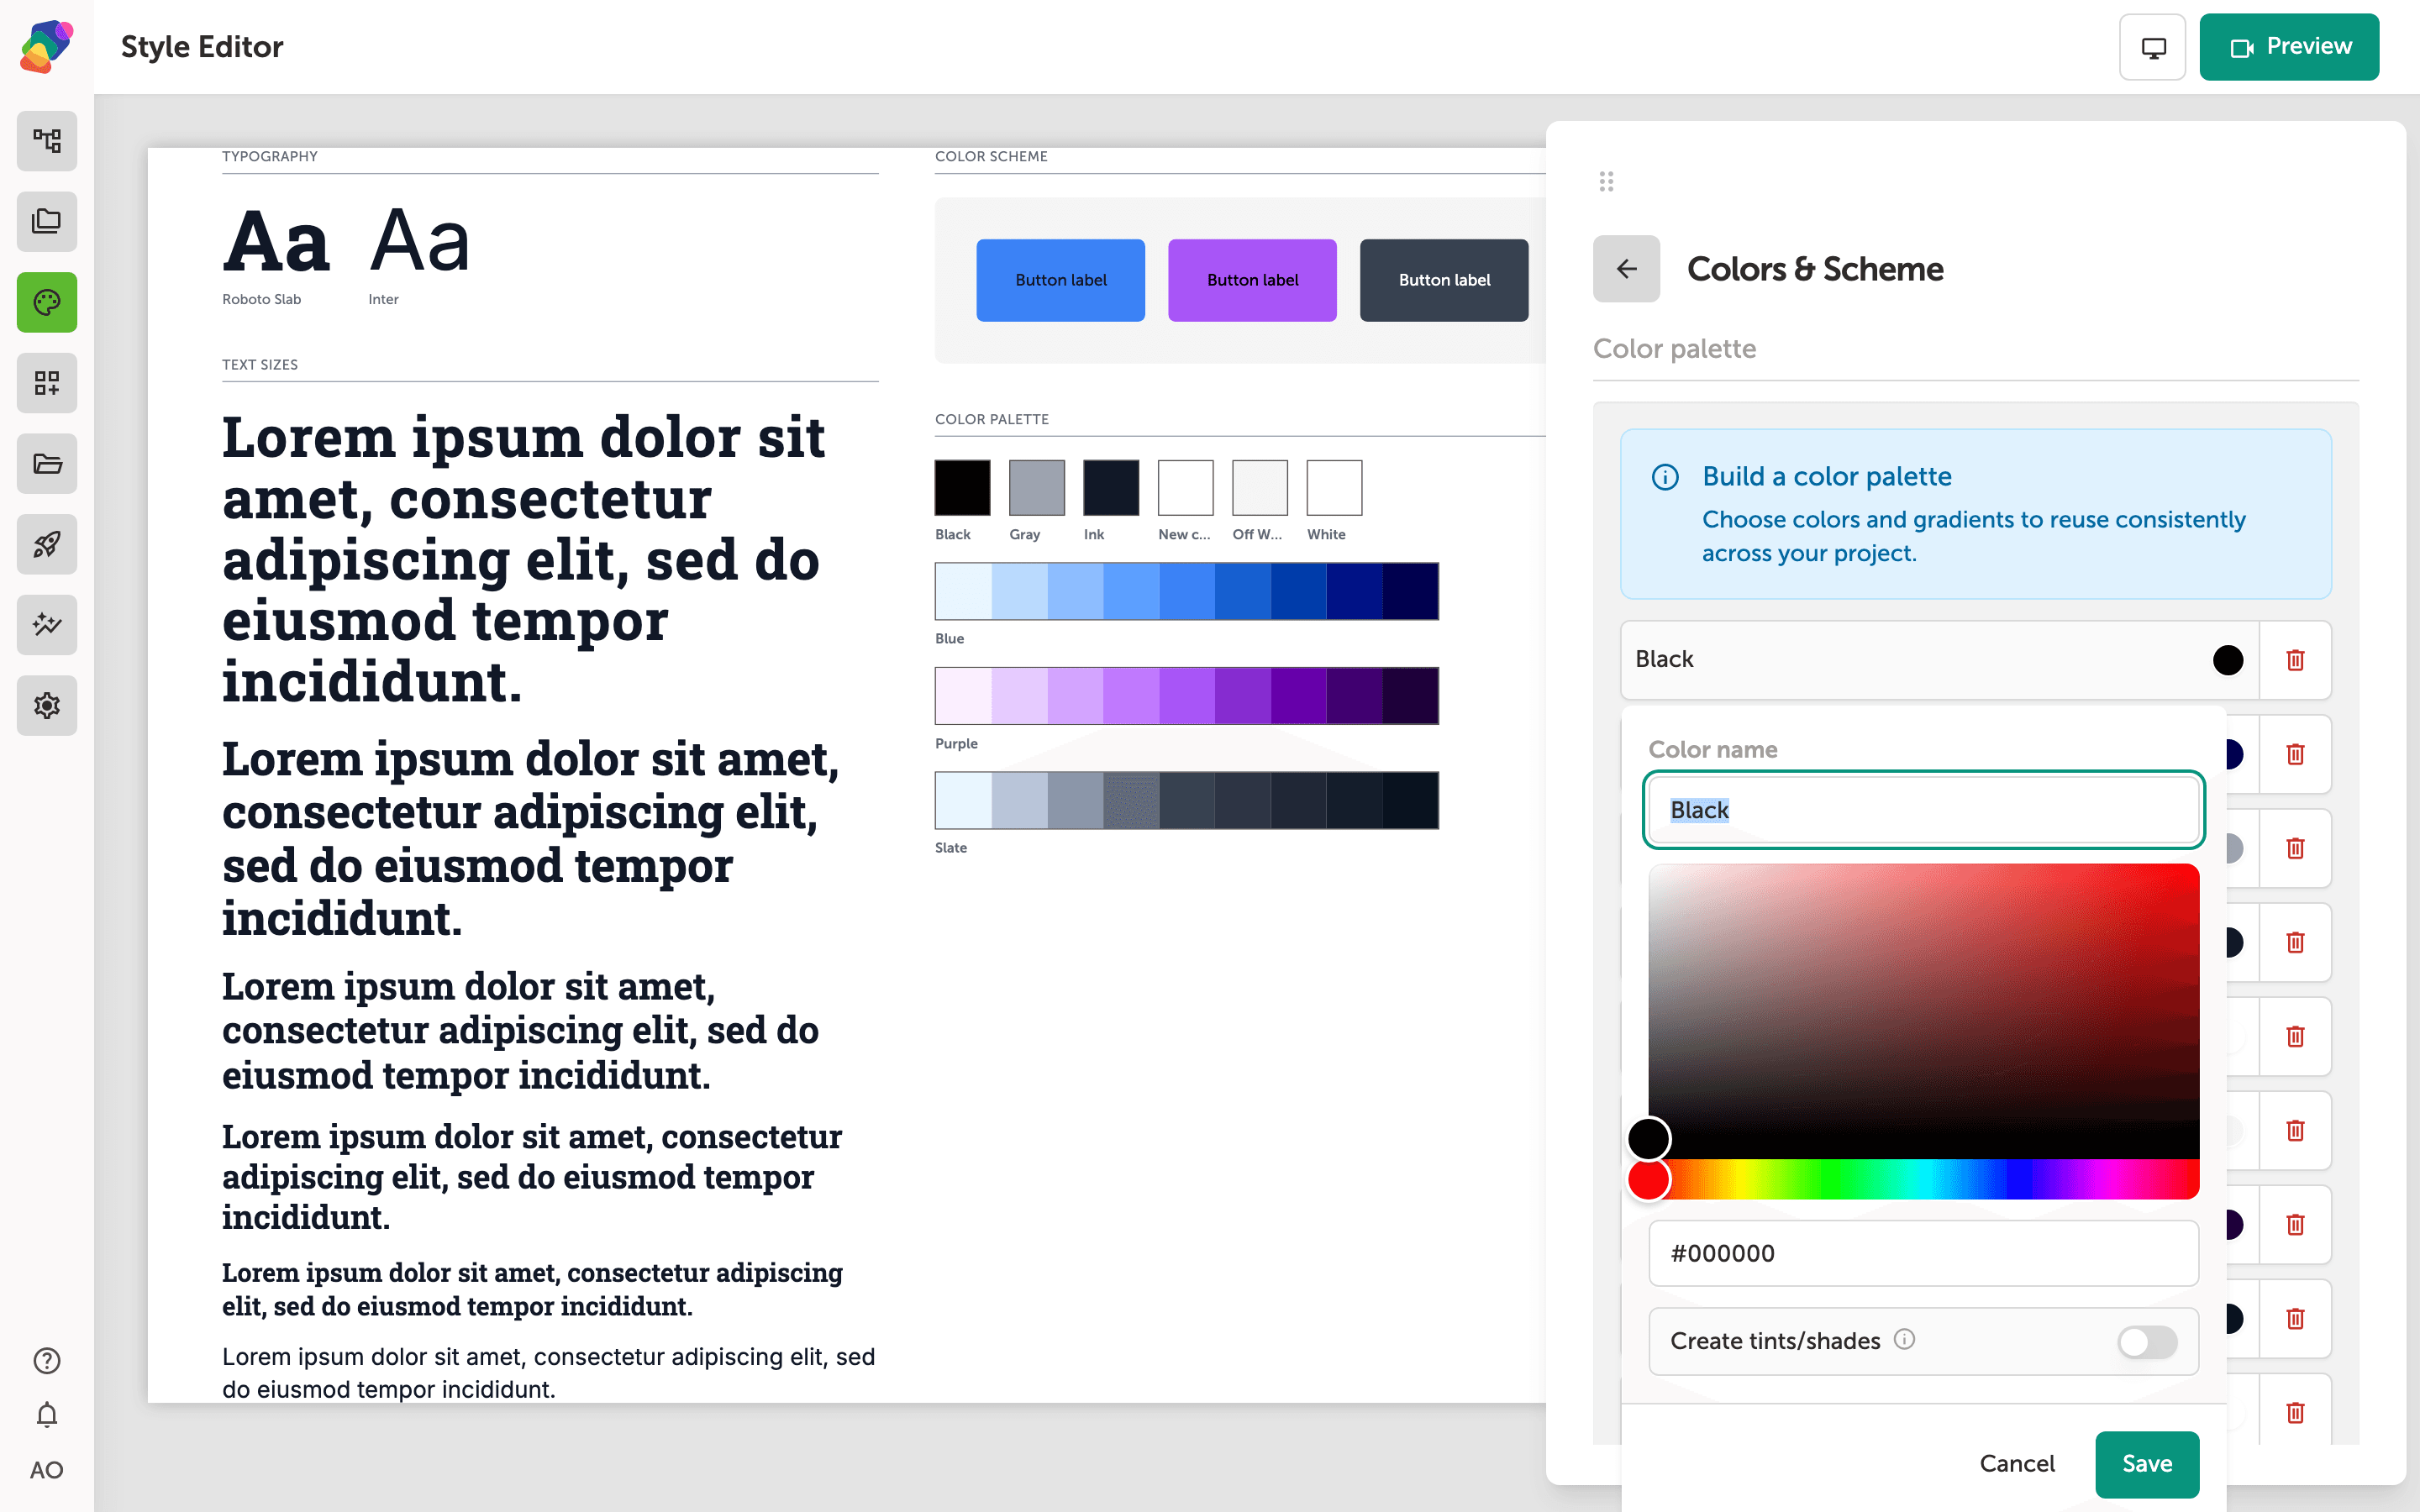
Task: Click the Blue tint scale strip
Action: coord(1187,591)
